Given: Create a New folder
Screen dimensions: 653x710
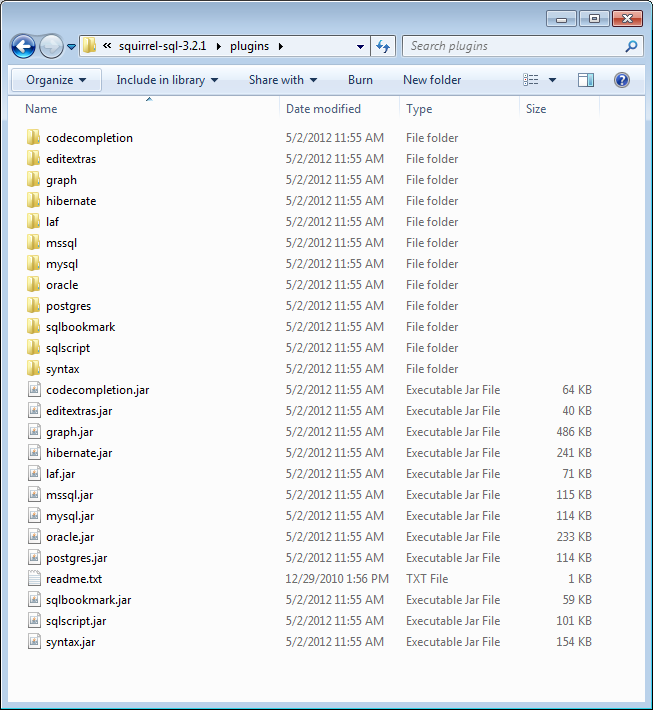Looking at the screenshot, I should pyautogui.click(x=432, y=80).
